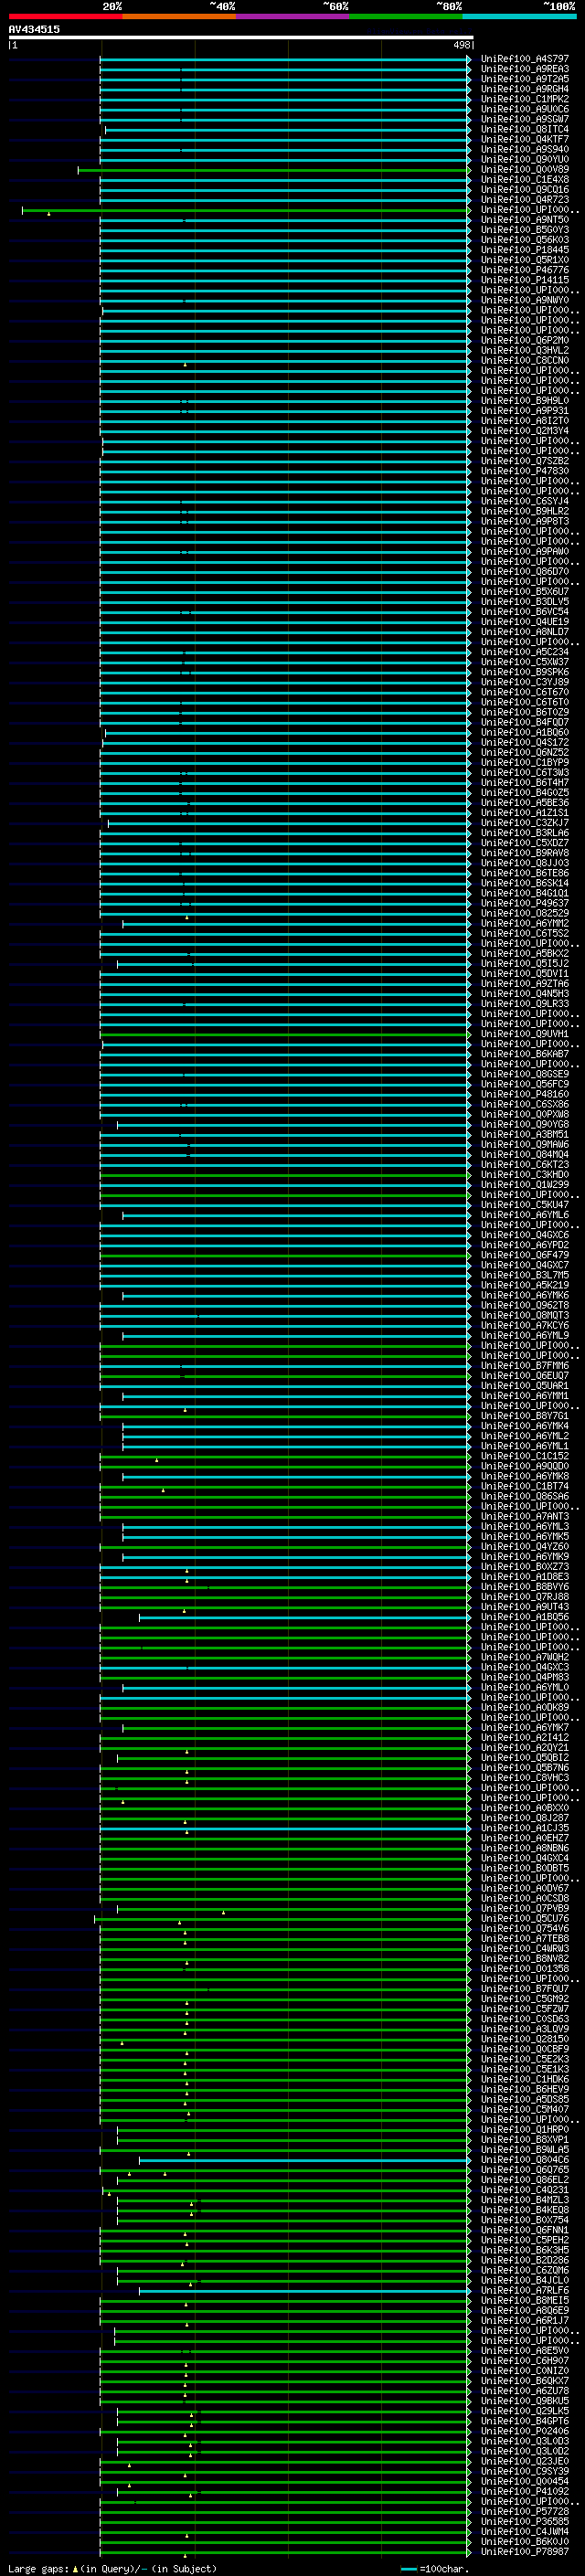The width and height of the screenshot is (585, 2576).
Task: Select hit UniRef100_Q4GXC3
Action: (524, 1667)
